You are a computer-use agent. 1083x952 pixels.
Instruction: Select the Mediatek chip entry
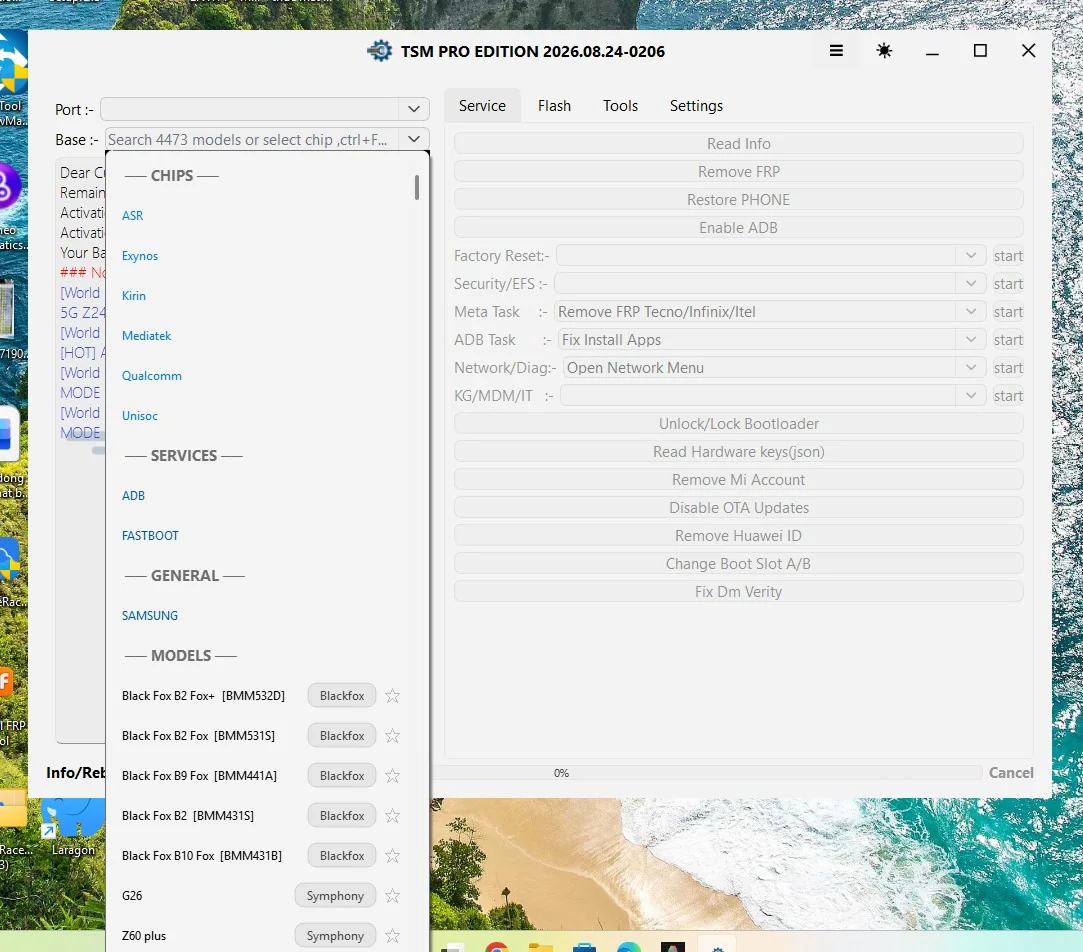(146, 336)
